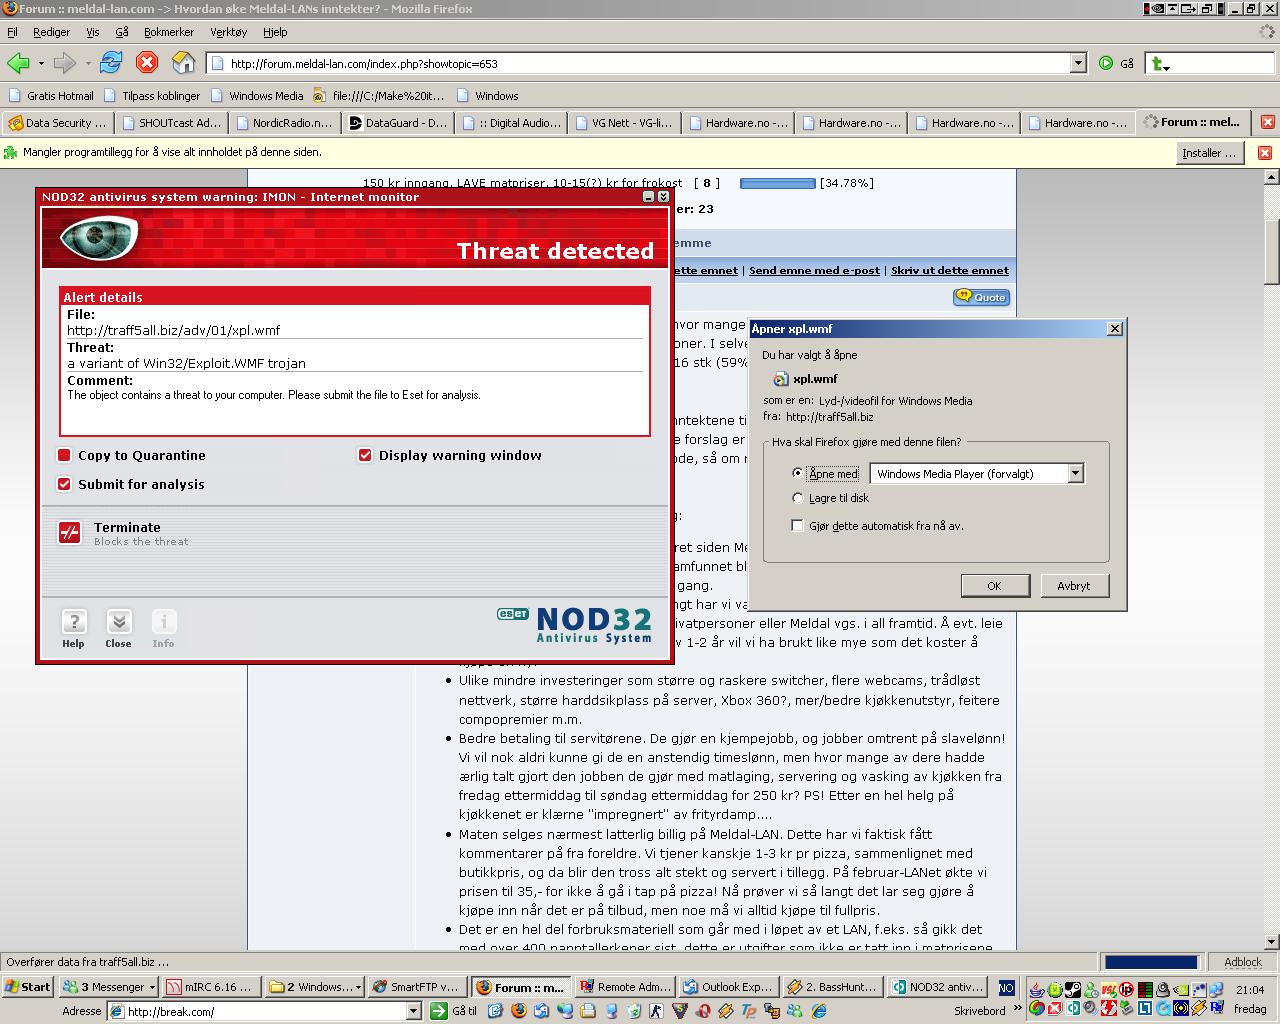Click the page's vertical scrollbar thumb
1280x1024 pixels.
pos(1272,251)
